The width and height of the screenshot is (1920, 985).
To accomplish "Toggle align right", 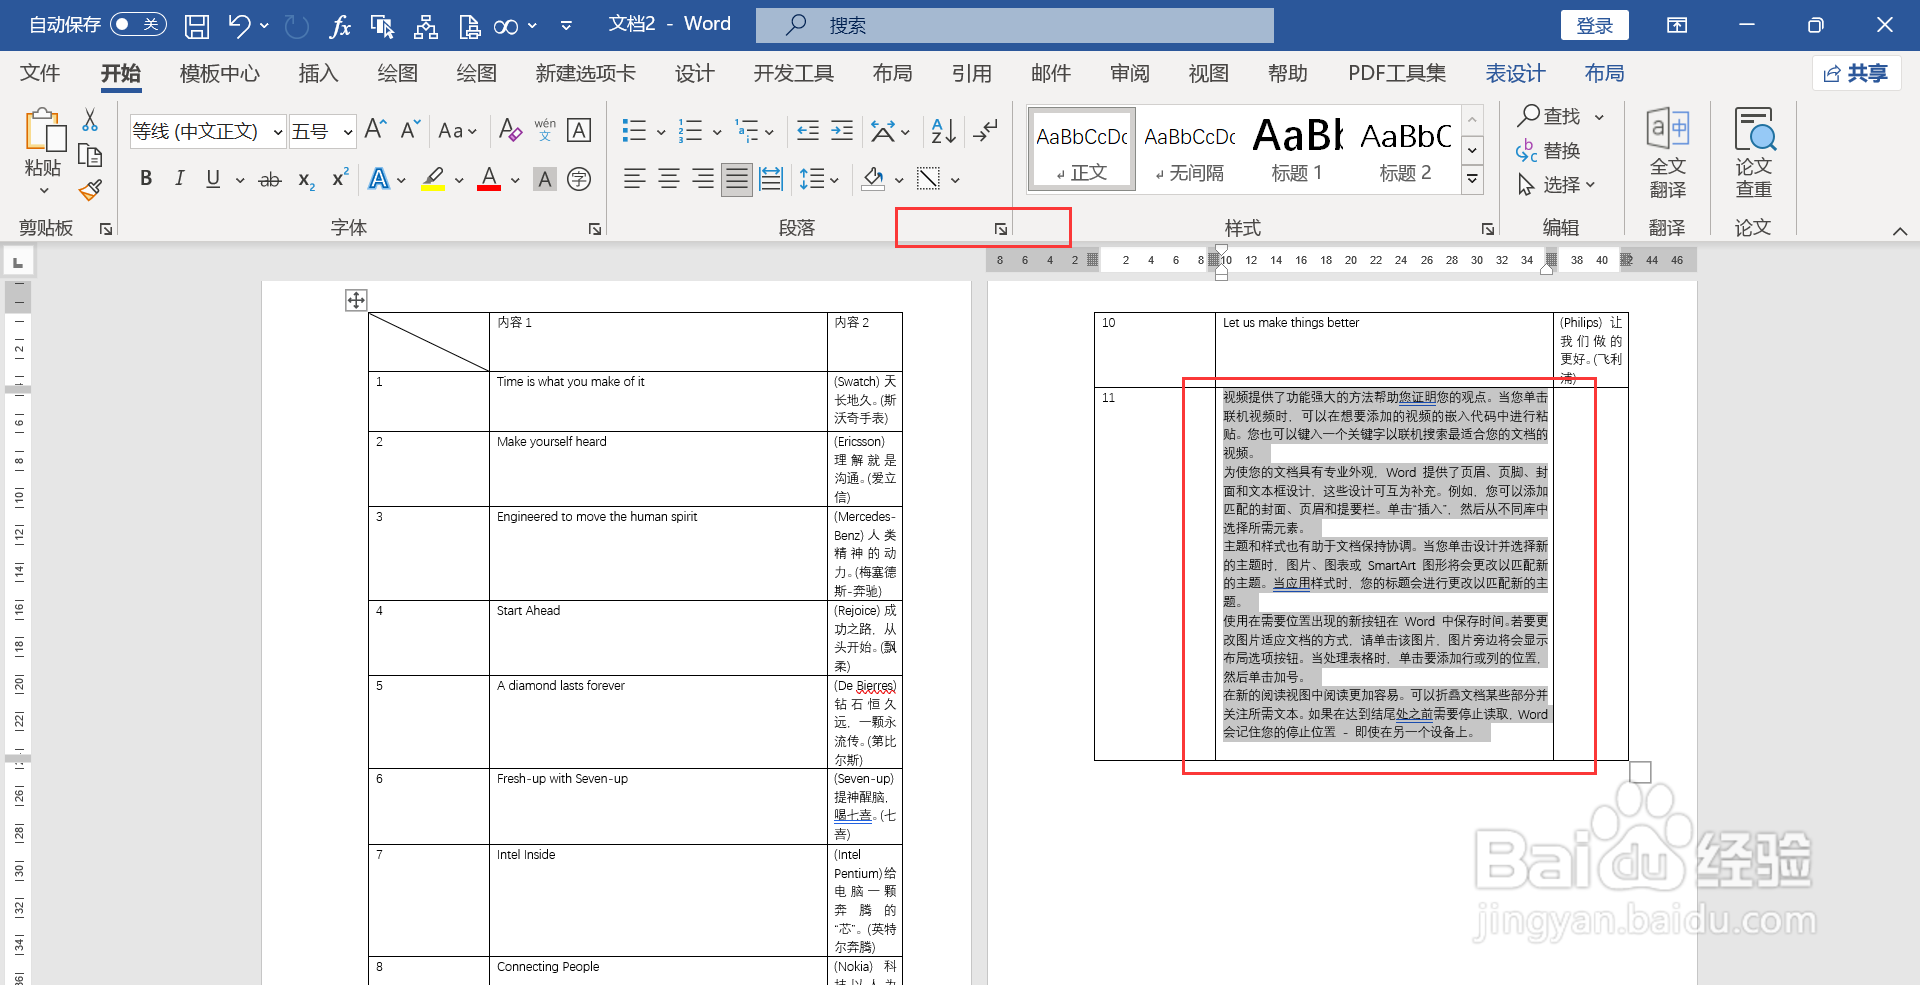I will tap(703, 180).
